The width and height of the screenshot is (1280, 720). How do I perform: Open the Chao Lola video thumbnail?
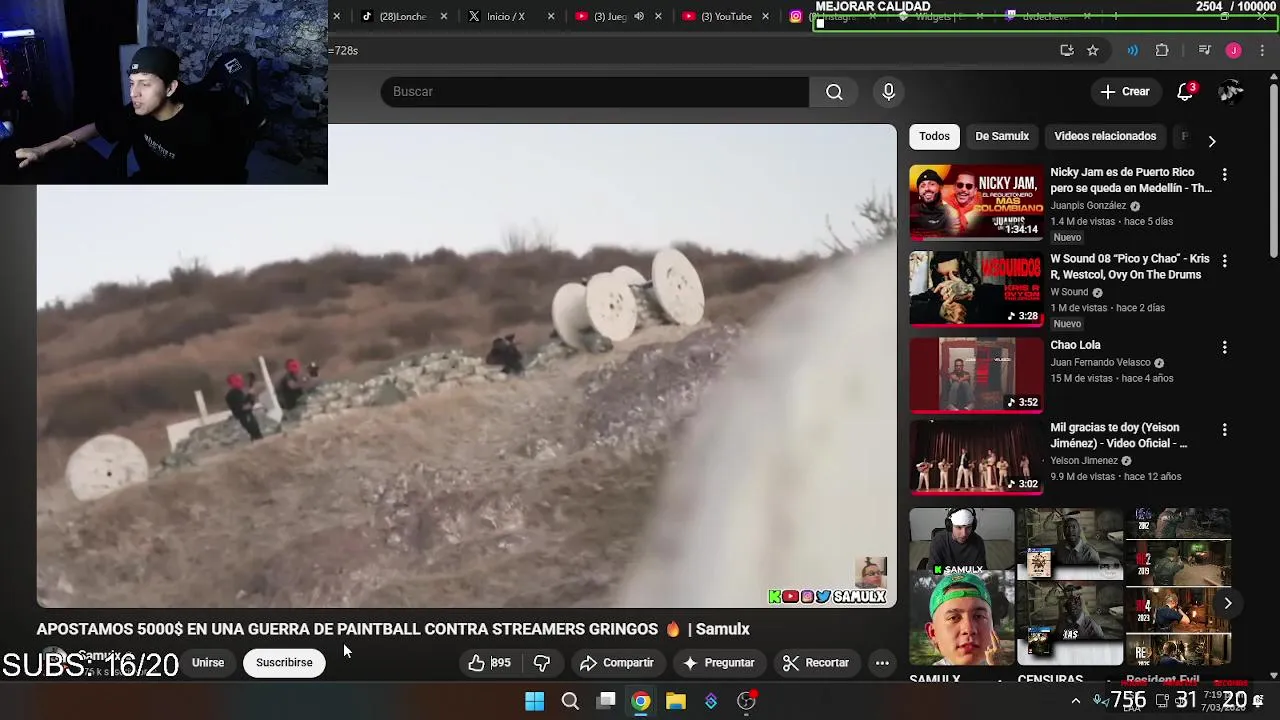pos(976,375)
